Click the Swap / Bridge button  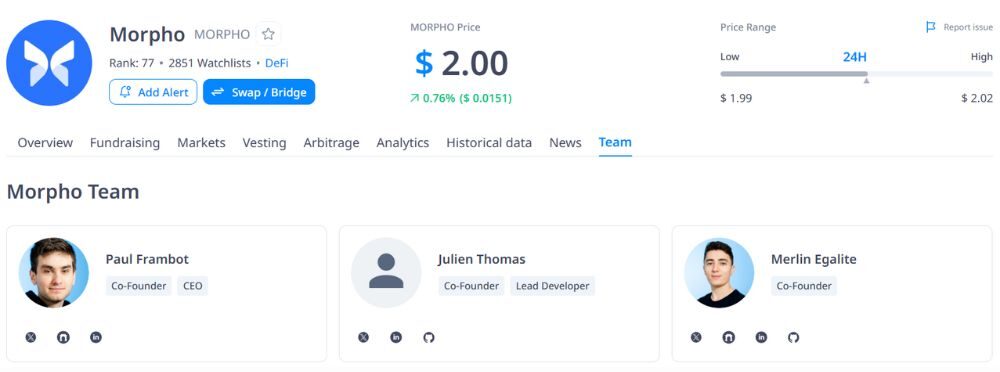(x=259, y=92)
